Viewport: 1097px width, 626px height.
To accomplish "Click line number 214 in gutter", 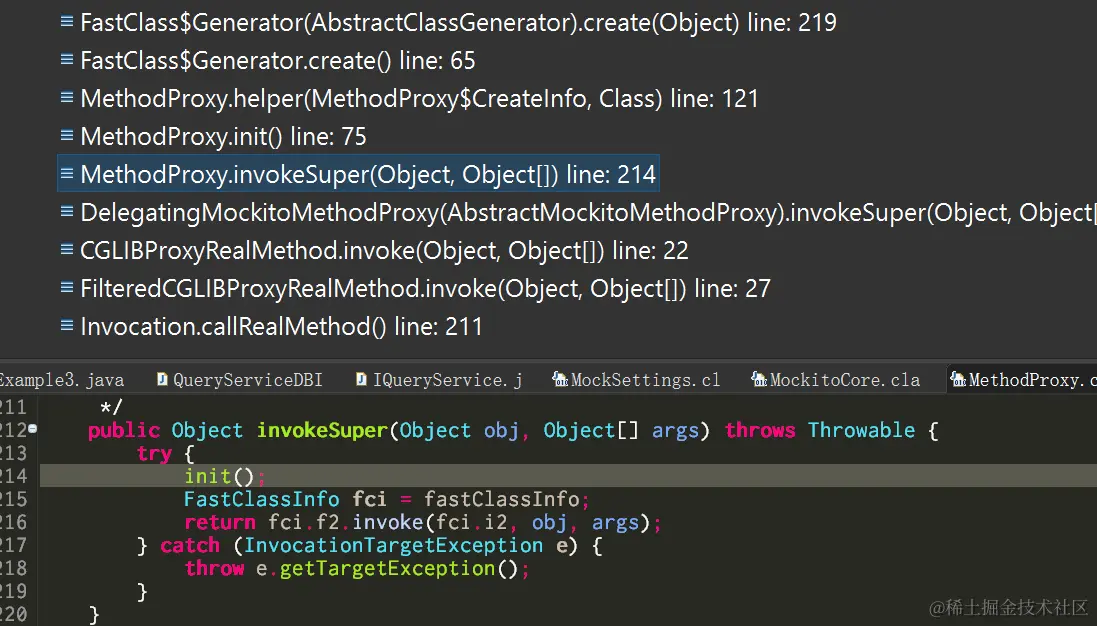I will tap(13, 476).
